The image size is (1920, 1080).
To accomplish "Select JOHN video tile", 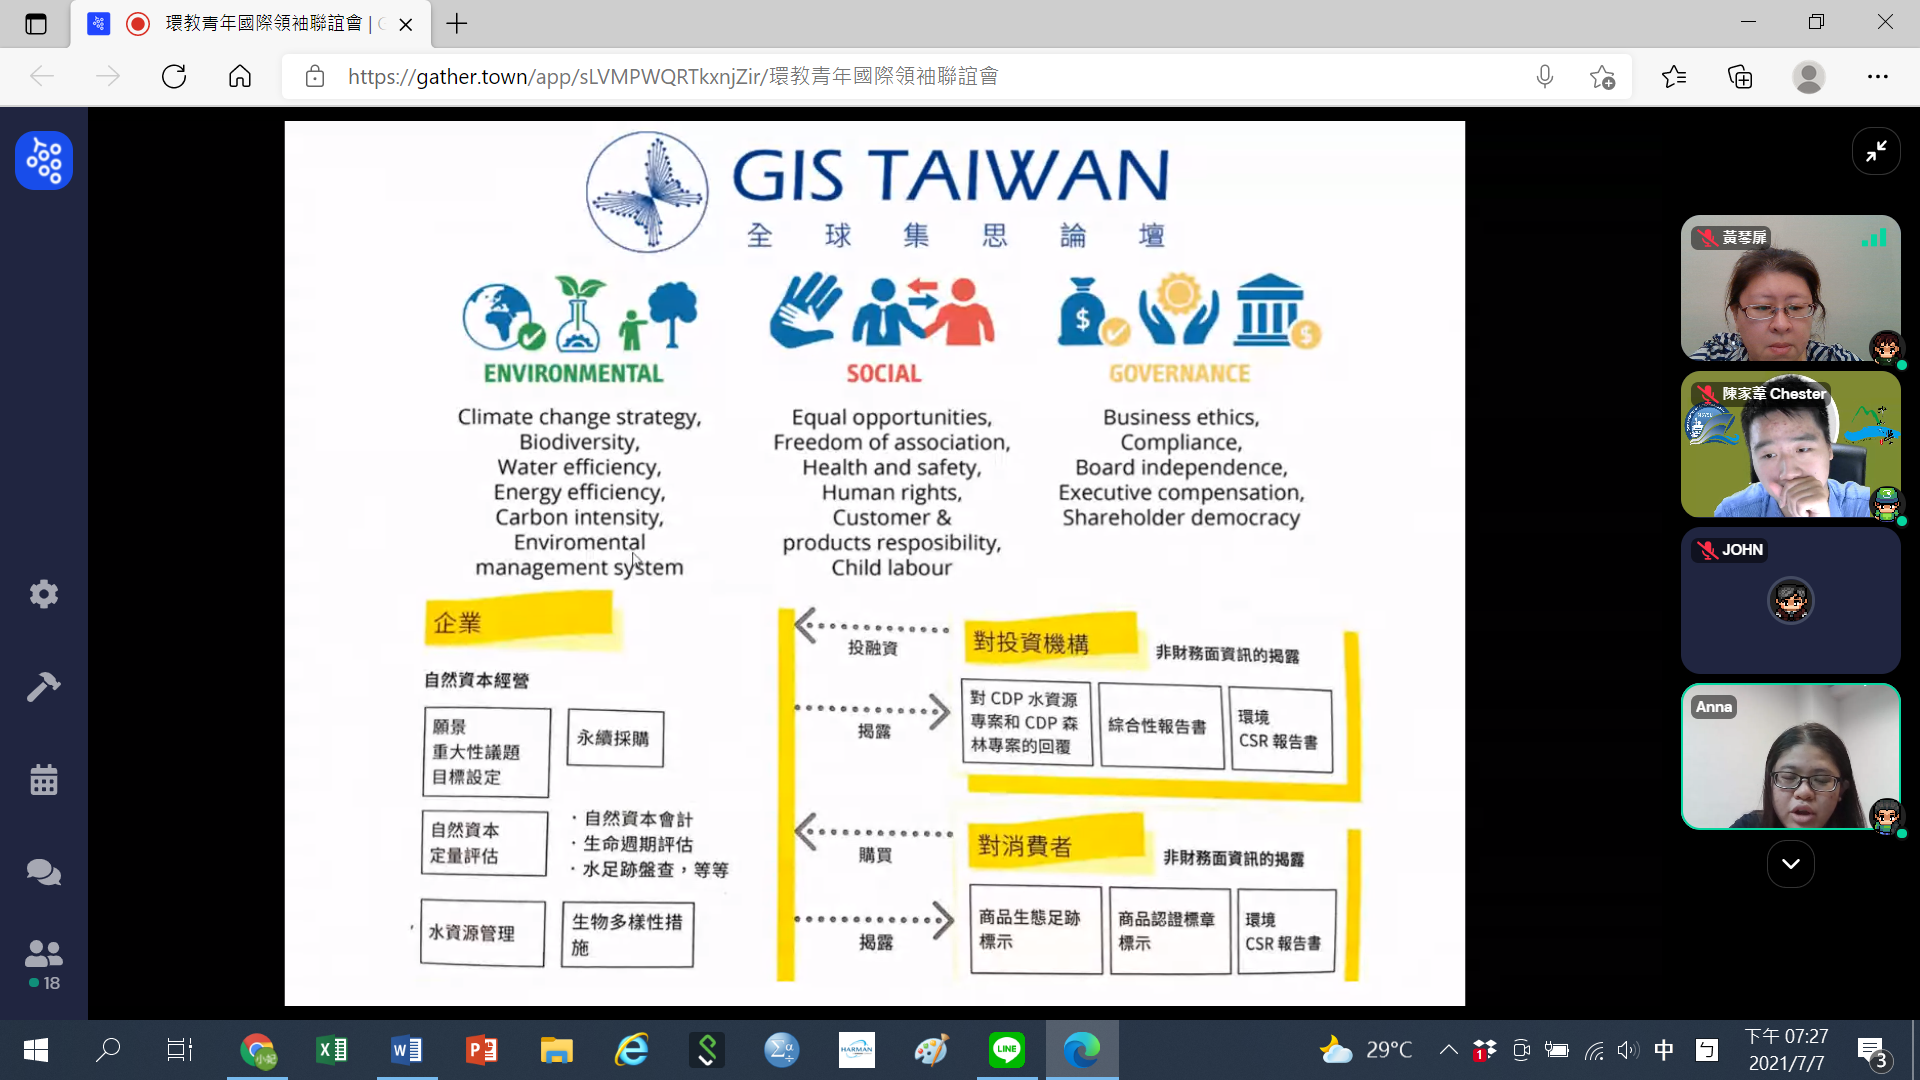I will (x=1790, y=600).
